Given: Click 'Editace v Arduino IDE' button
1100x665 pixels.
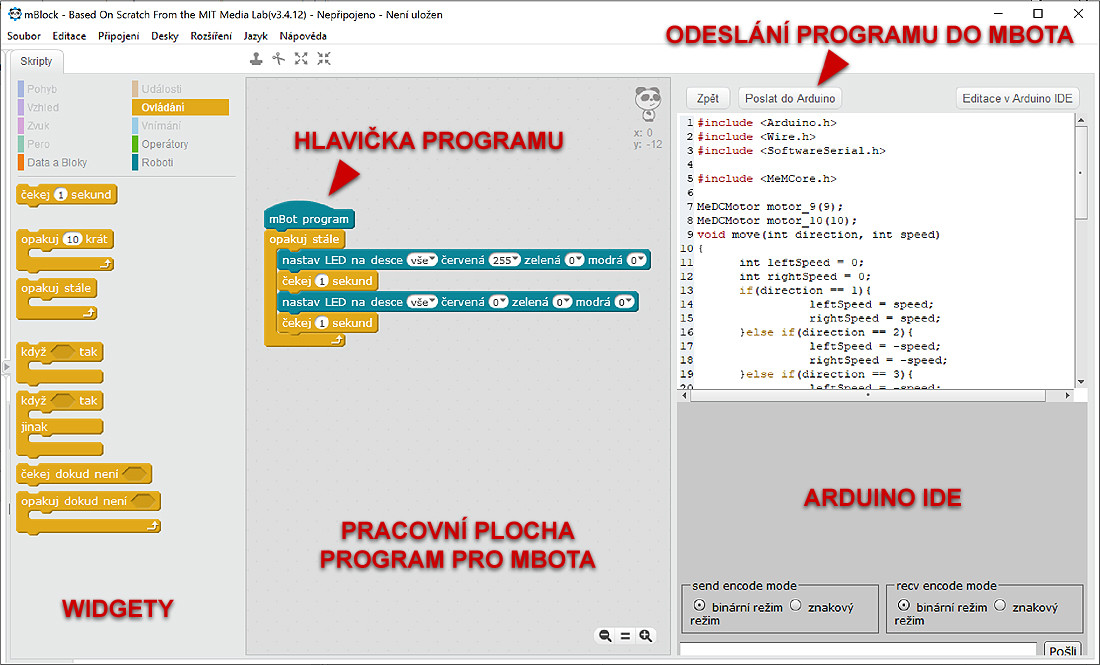Looking at the screenshot, I should click(1017, 98).
